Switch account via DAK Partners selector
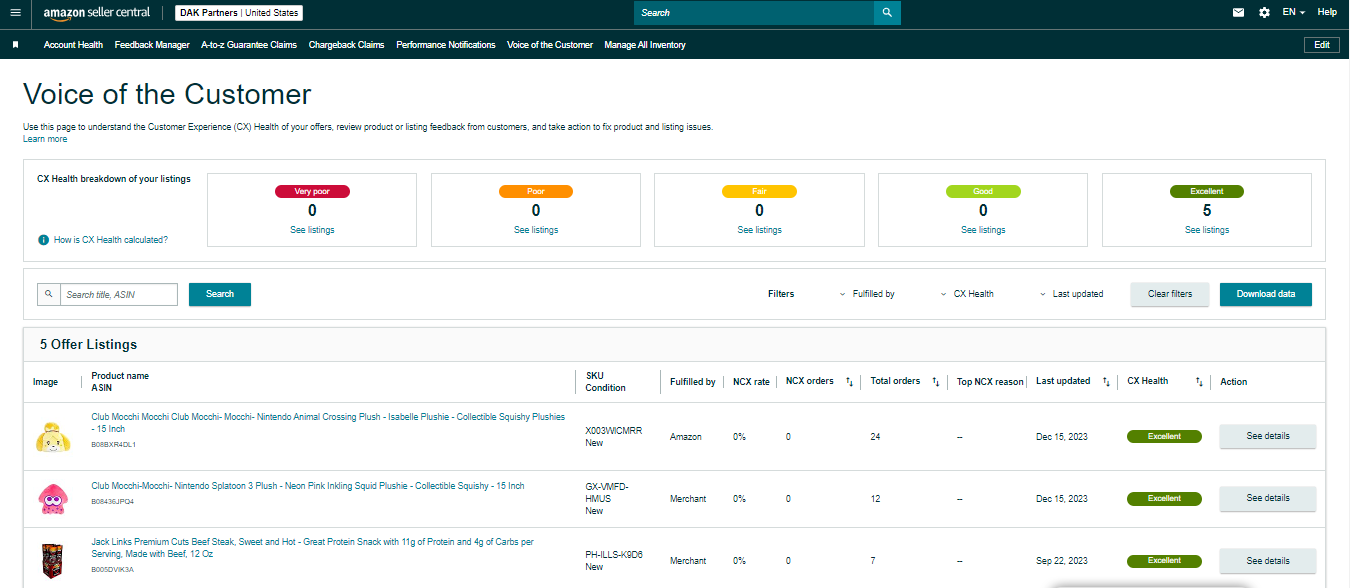1350x588 pixels. pos(239,13)
